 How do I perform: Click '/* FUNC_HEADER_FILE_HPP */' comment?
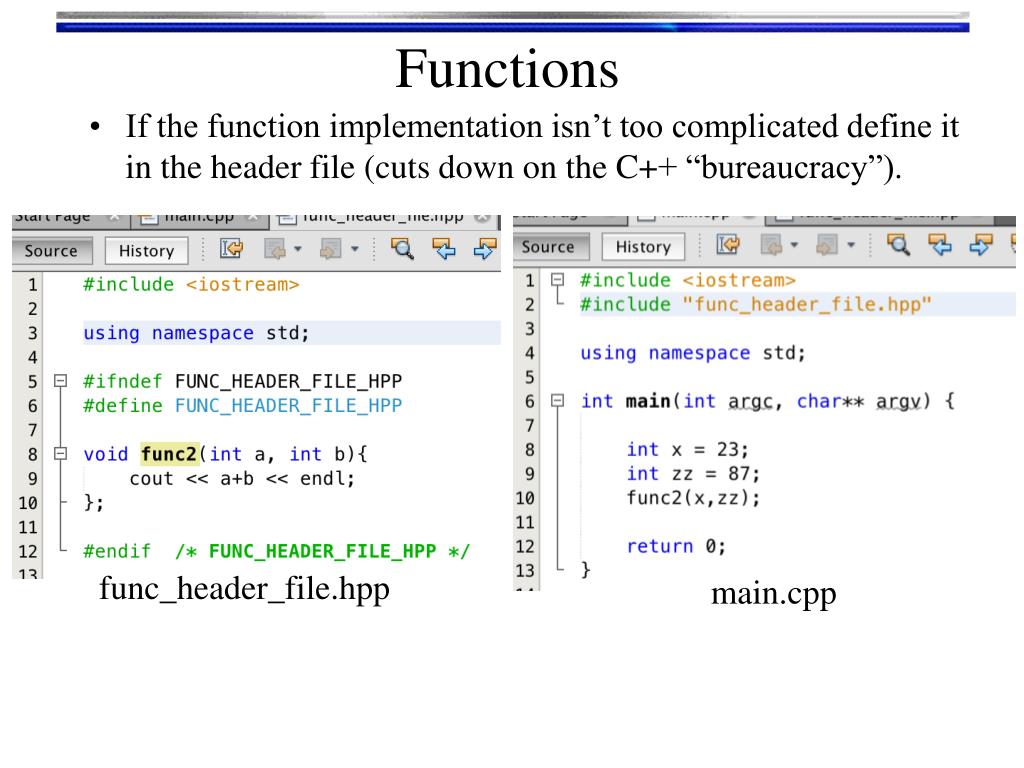(322, 551)
